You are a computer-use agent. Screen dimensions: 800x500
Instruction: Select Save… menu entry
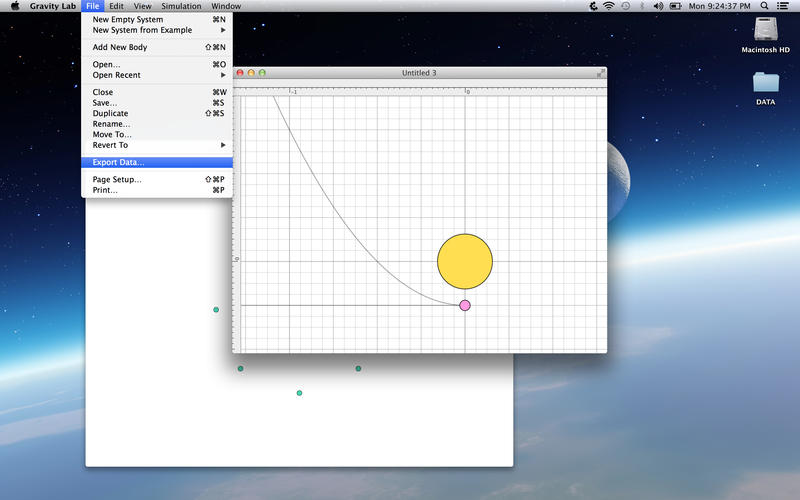pyautogui.click(x=157, y=103)
